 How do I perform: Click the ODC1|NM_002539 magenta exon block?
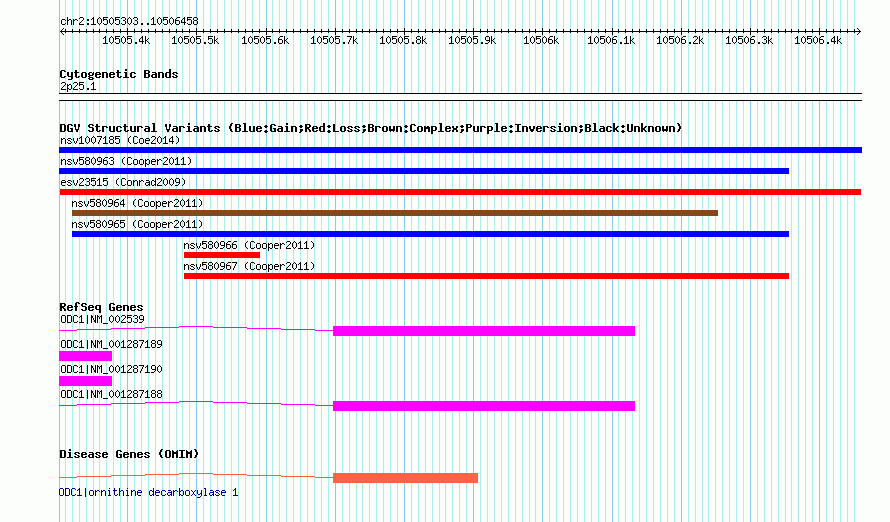(484, 331)
